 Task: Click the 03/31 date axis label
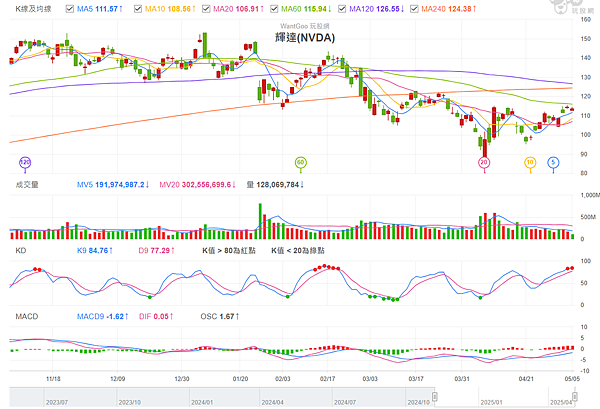pos(462,379)
